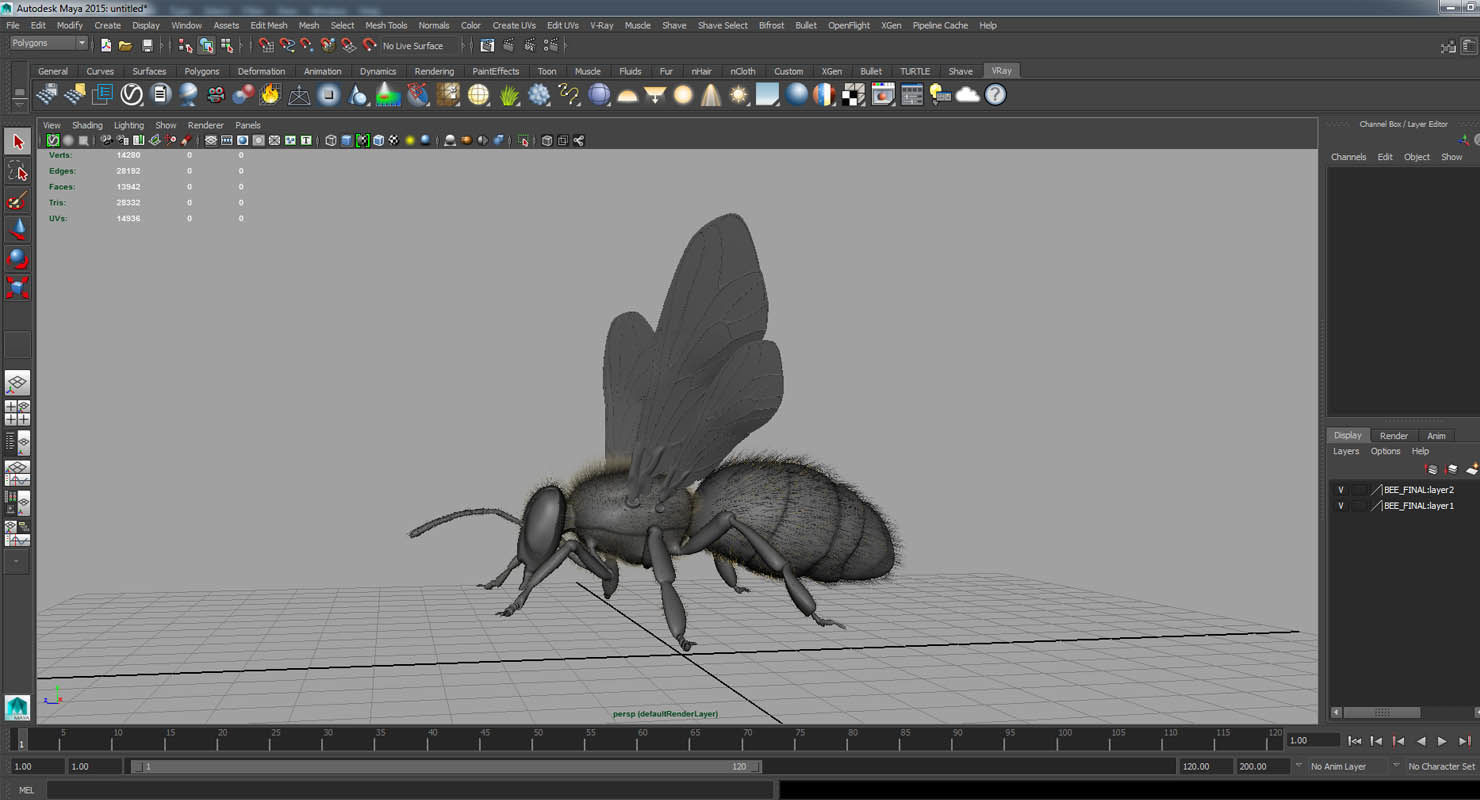Click the playback end time field 120.00

tap(1206, 767)
